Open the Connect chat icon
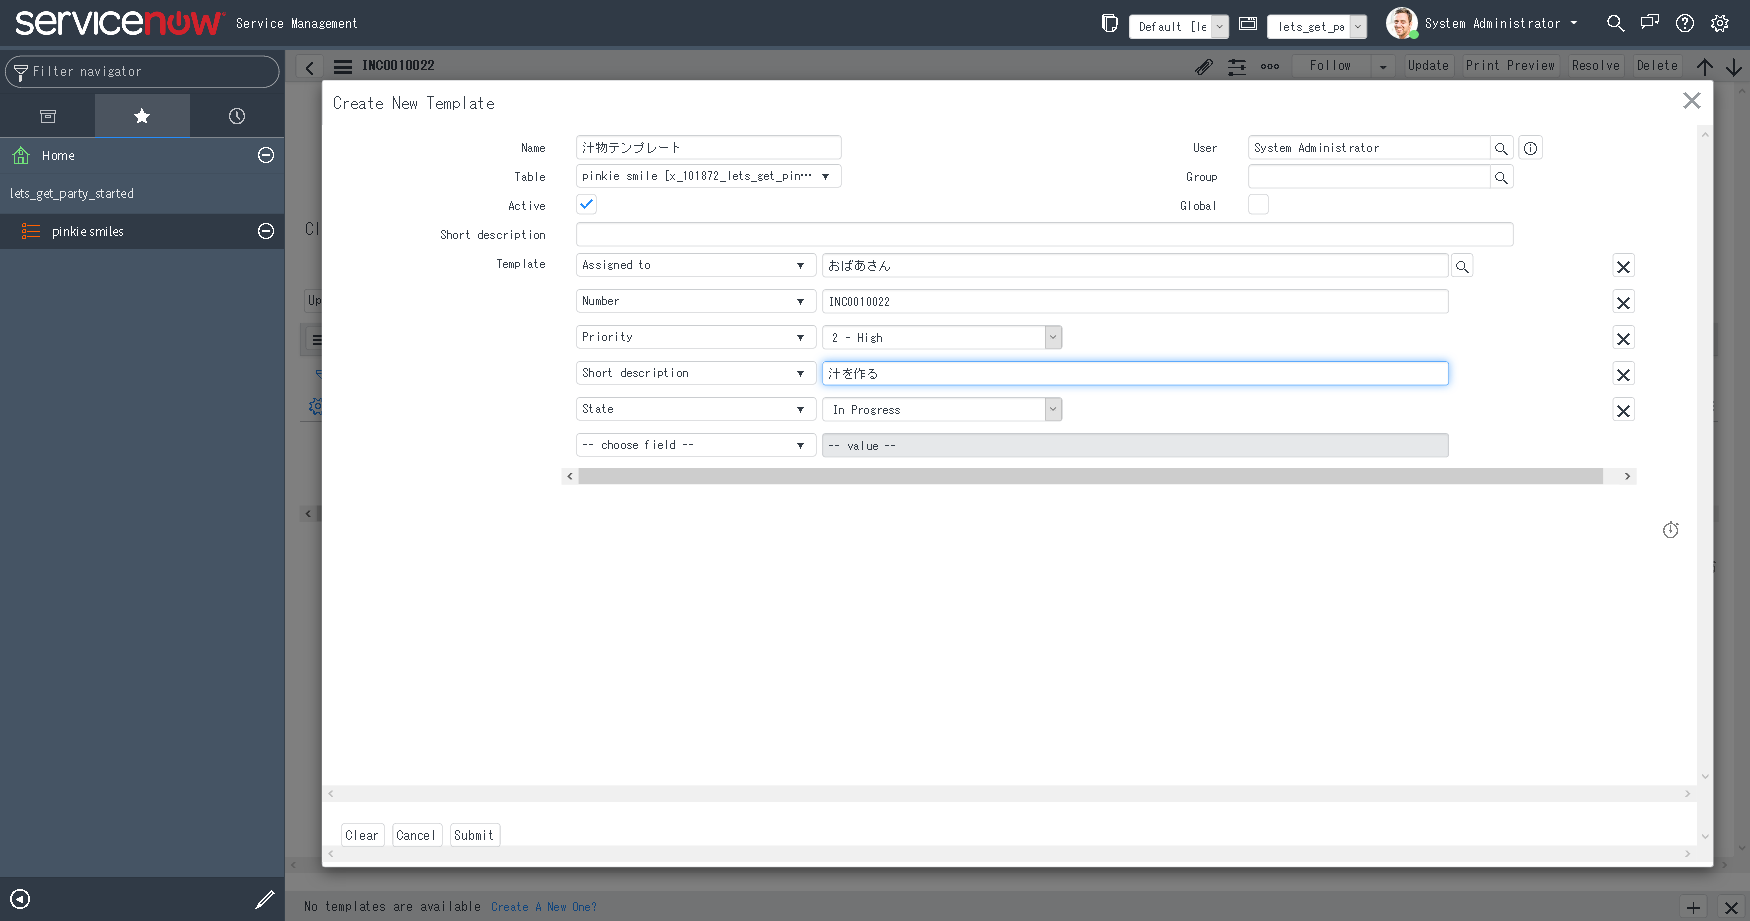The width and height of the screenshot is (1750, 921). point(1650,22)
